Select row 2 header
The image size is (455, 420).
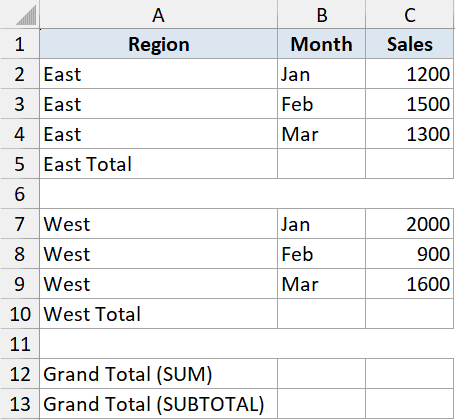20,74
